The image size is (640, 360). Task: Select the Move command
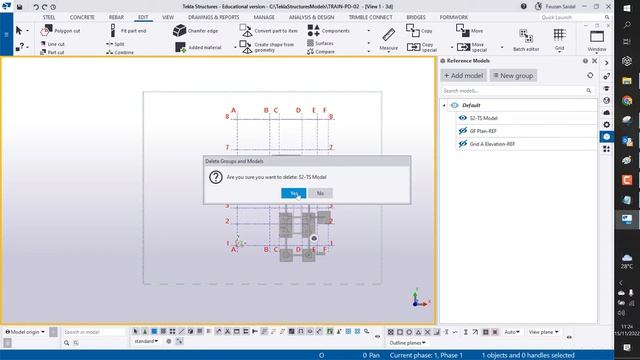469,31
